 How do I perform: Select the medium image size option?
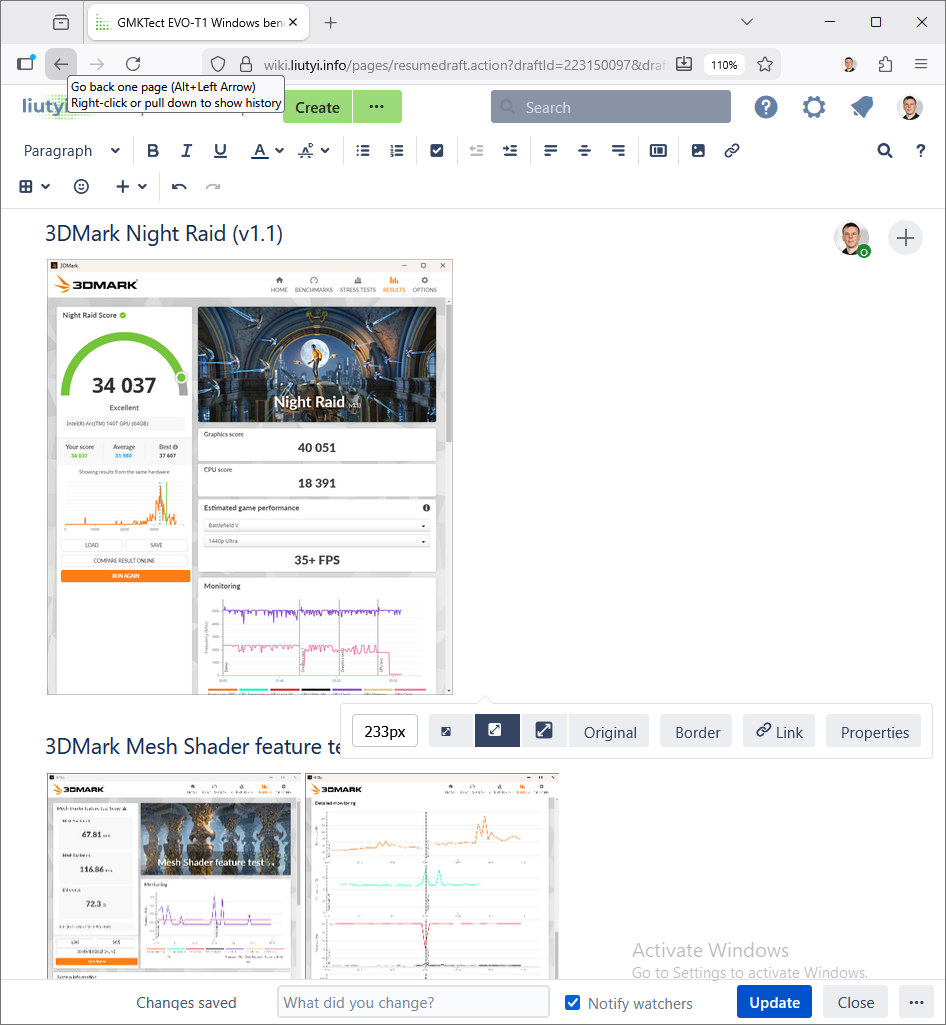[495, 732]
